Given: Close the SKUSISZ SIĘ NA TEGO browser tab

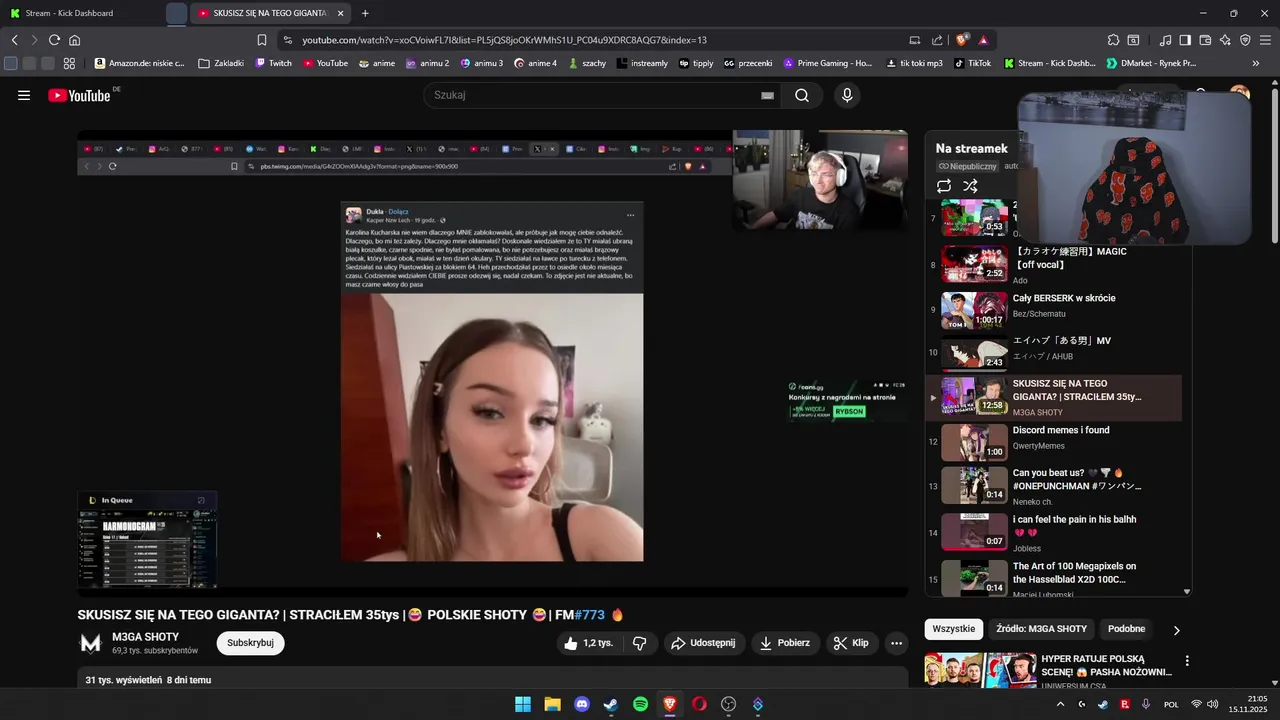Looking at the screenshot, I should click(x=341, y=13).
